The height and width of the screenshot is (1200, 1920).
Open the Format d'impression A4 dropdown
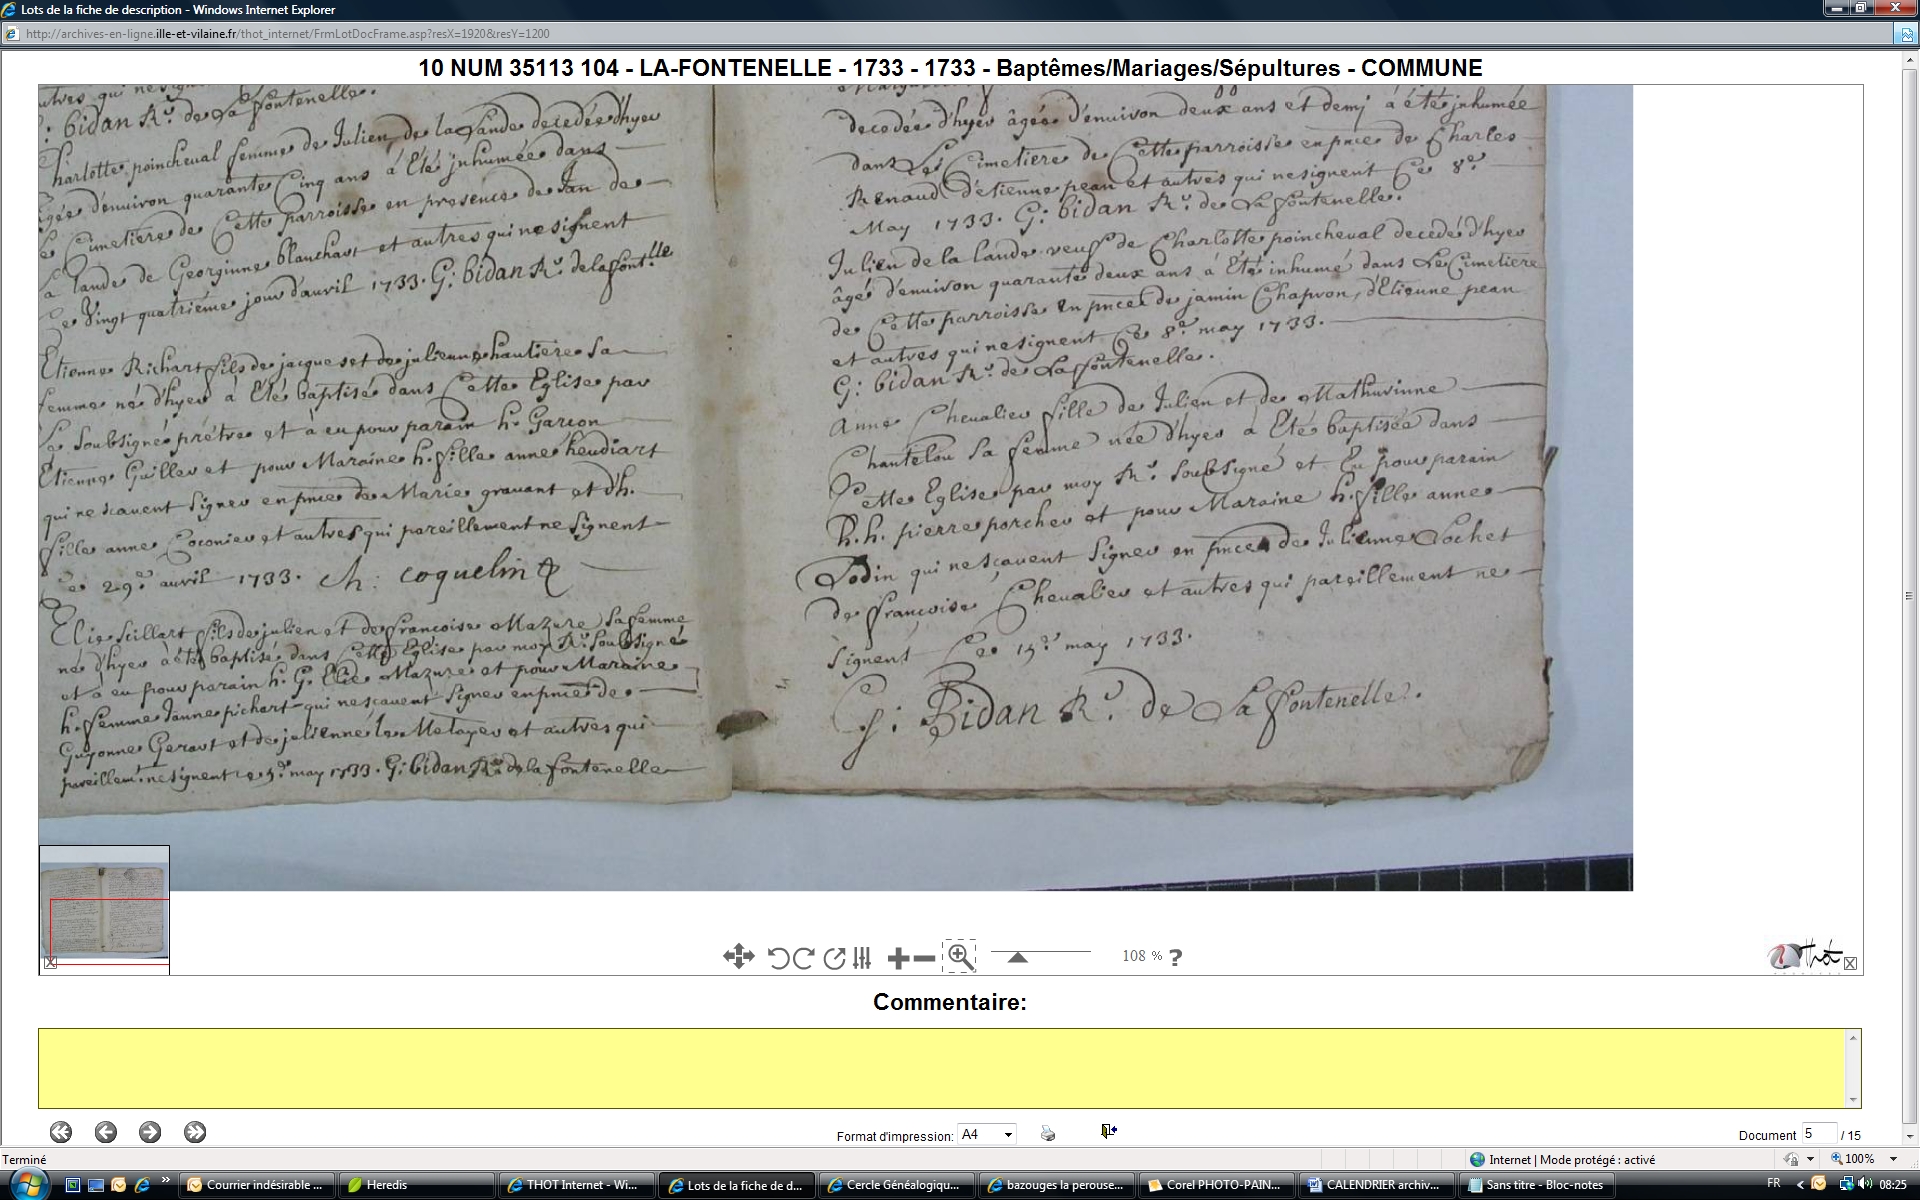(987, 1134)
